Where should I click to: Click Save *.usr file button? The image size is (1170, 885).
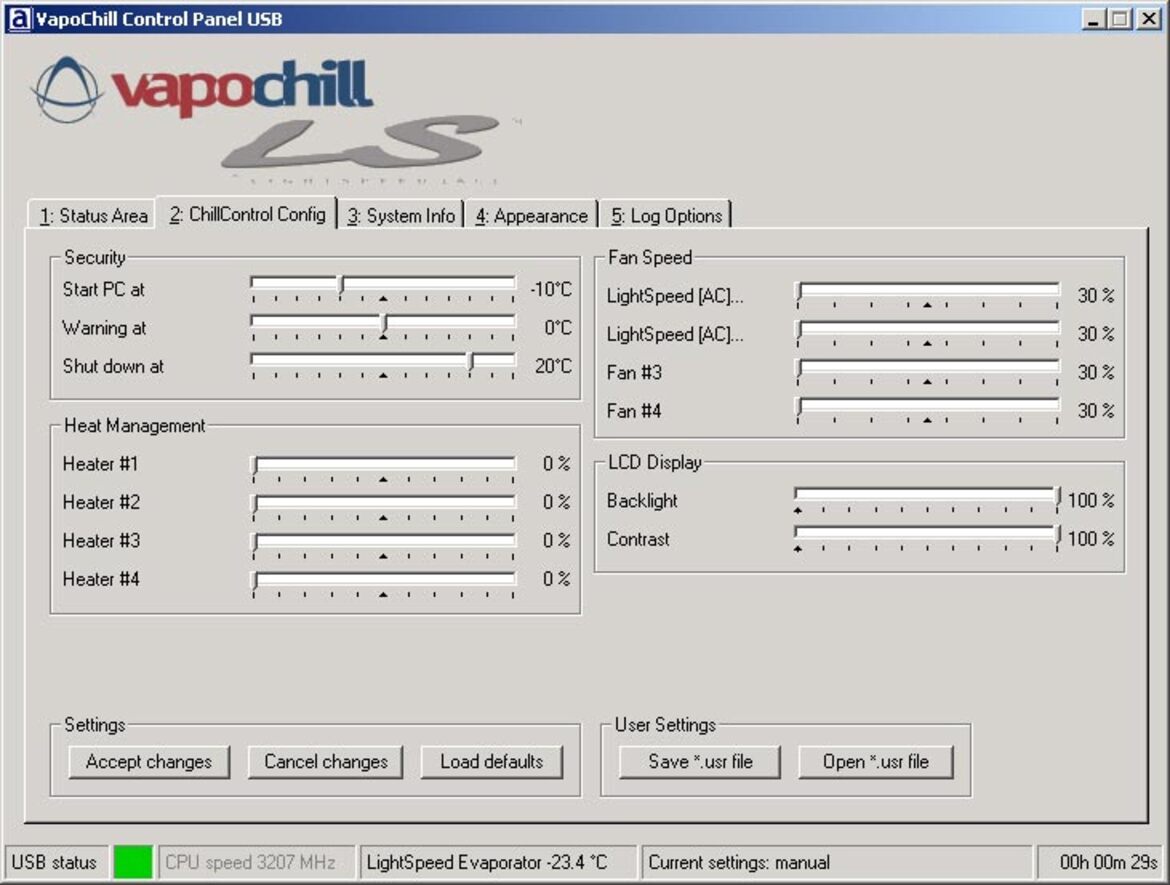[700, 761]
